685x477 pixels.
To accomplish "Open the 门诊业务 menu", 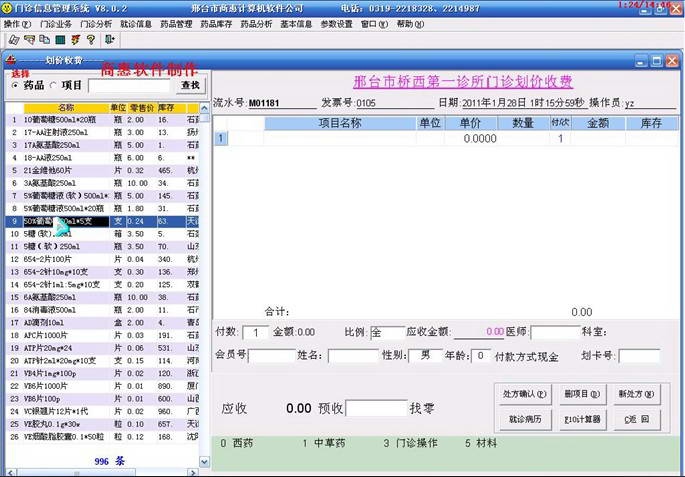I will click(56, 24).
